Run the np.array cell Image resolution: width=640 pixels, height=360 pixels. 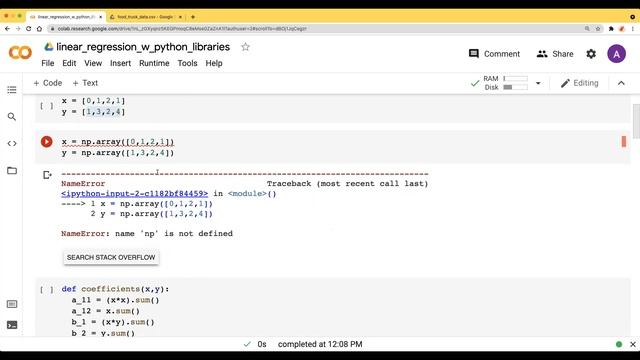pyautogui.click(x=47, y=142)
